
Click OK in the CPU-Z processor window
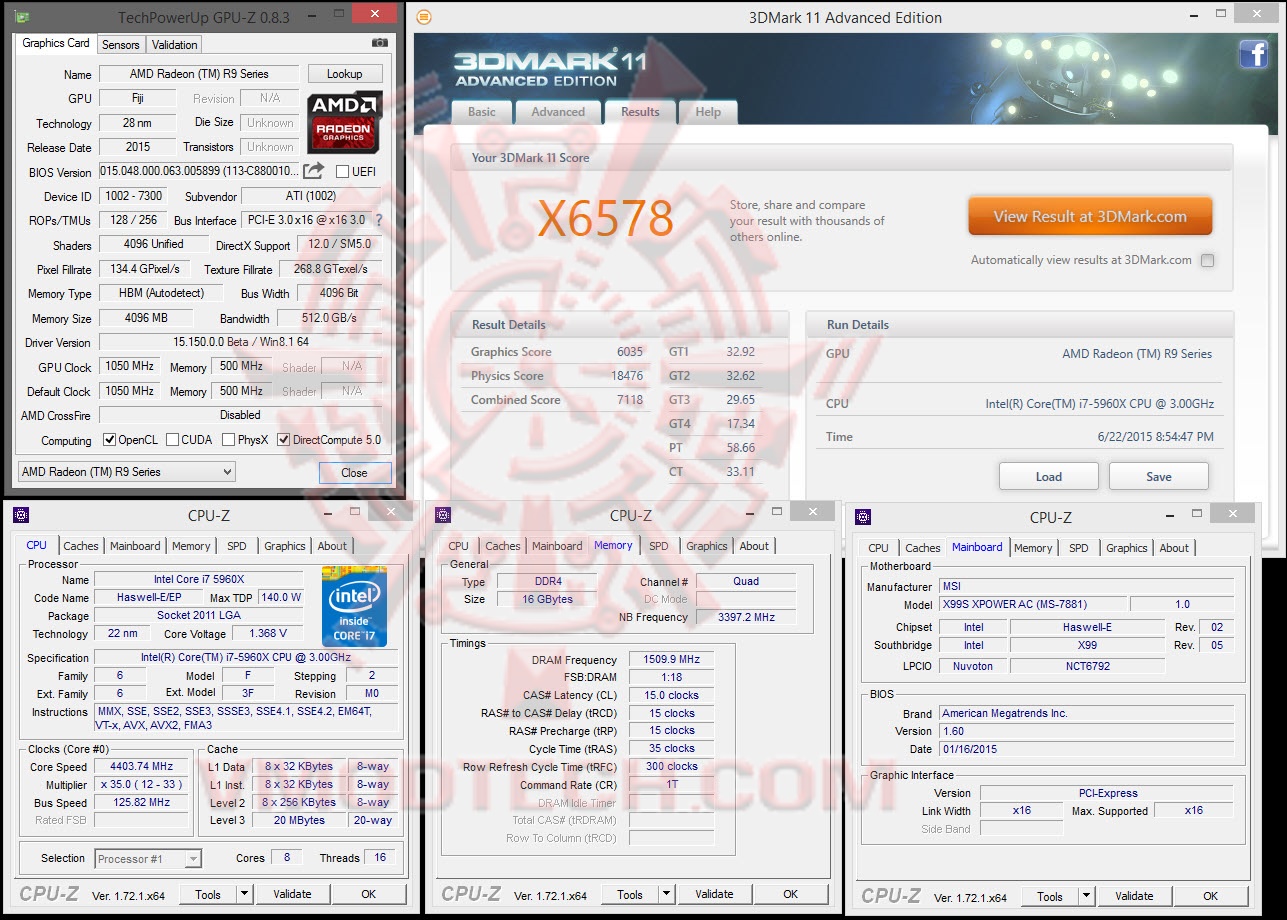point(369,894)
